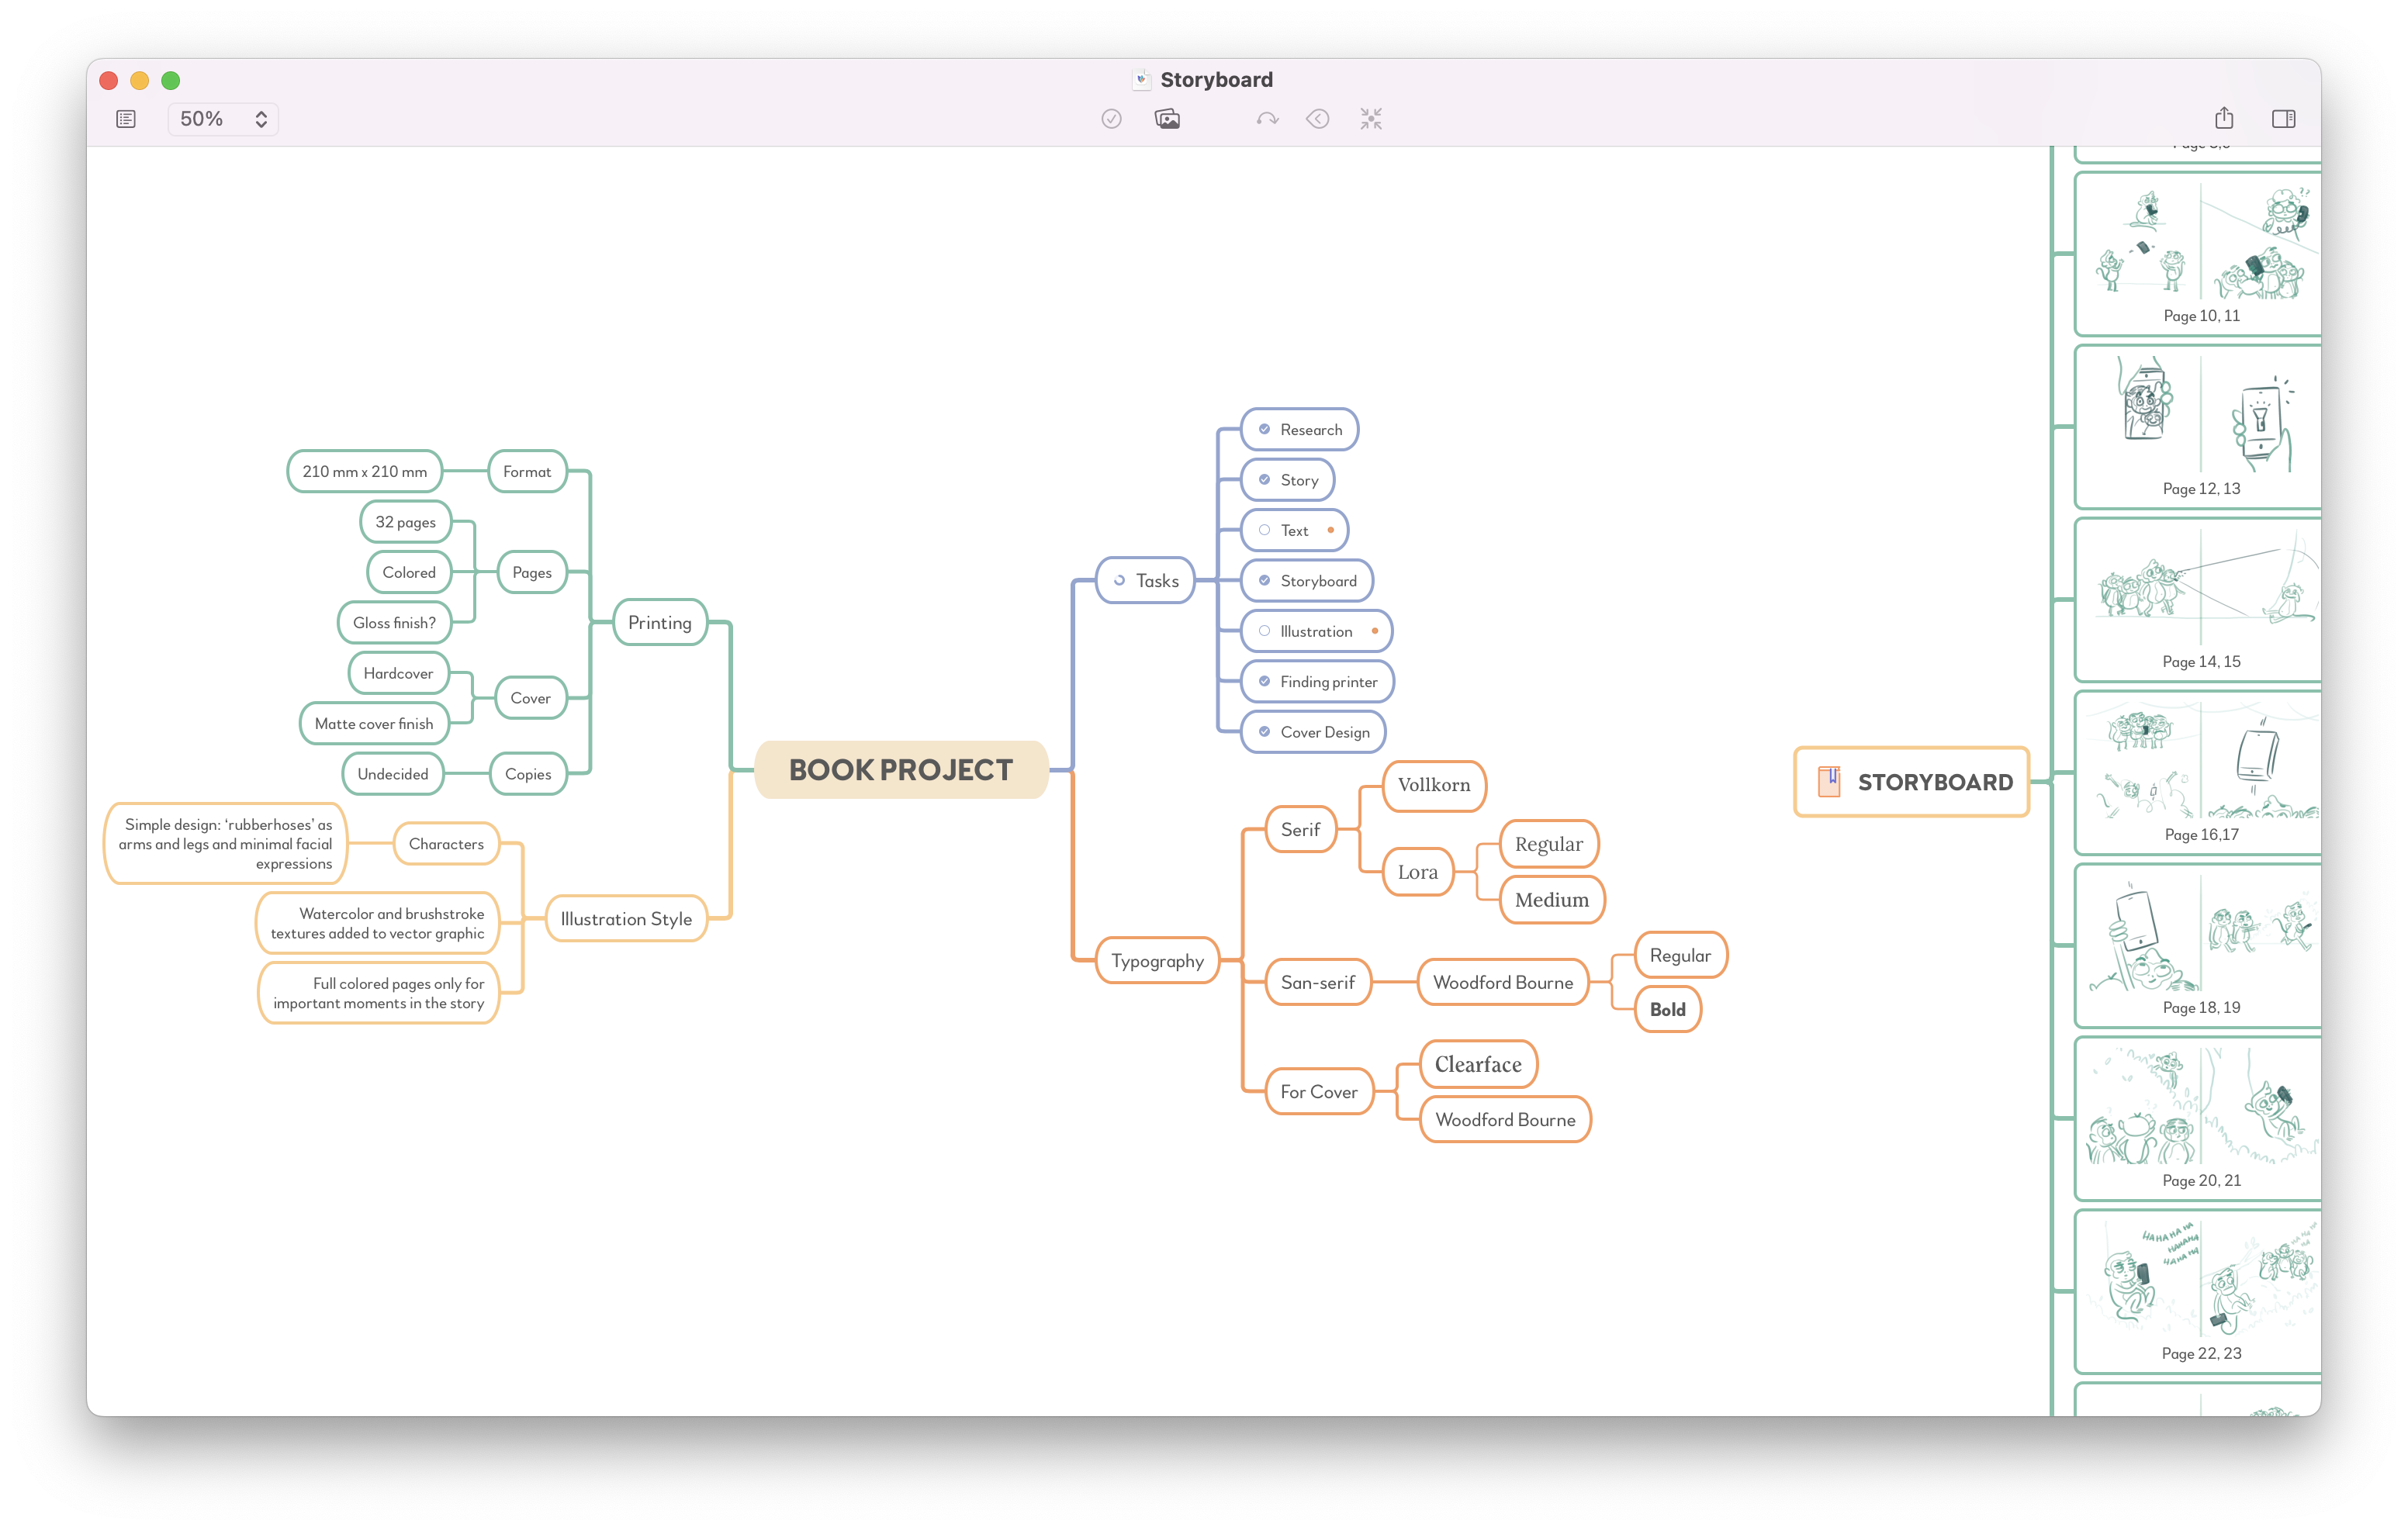This screenshot has height=1531, width=2408.
Task: Select the For Cover node
Action: click(x=1319, y=1091)
